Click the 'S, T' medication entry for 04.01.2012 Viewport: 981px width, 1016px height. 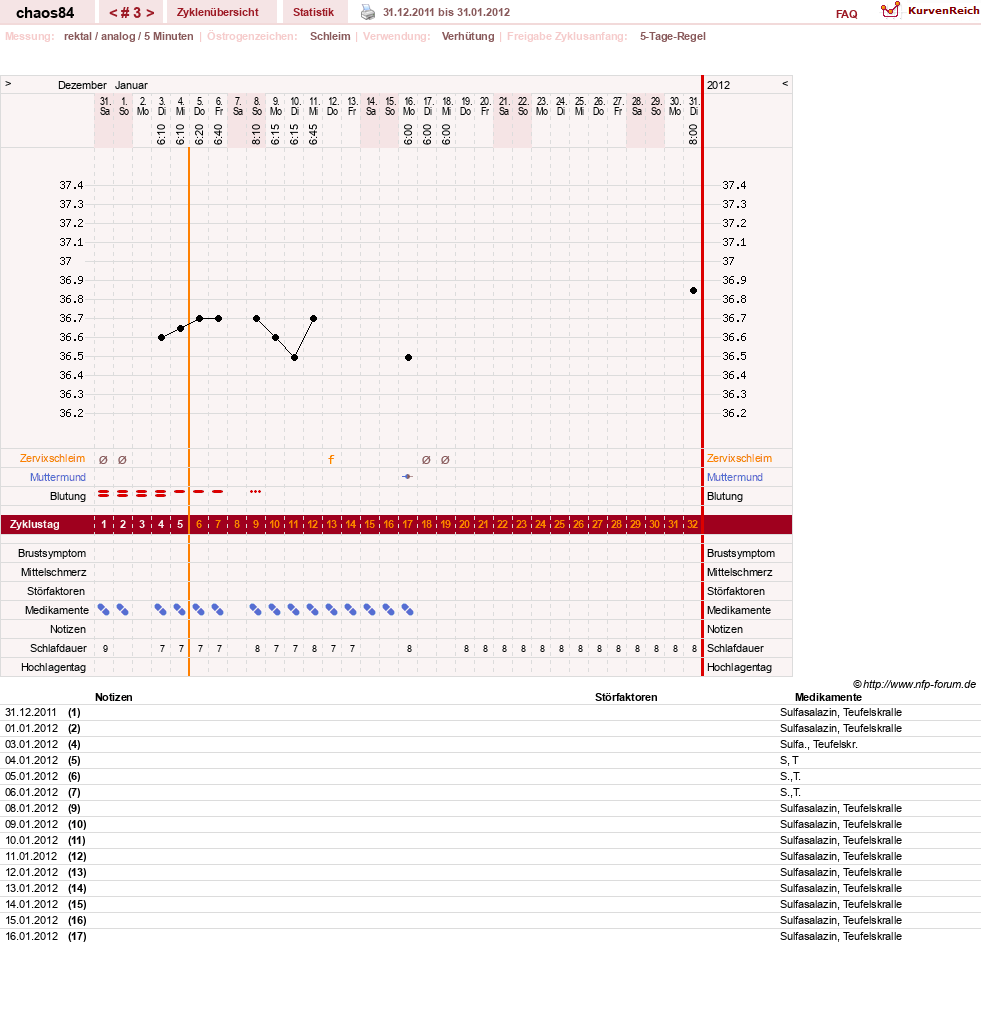click(789, 760)
